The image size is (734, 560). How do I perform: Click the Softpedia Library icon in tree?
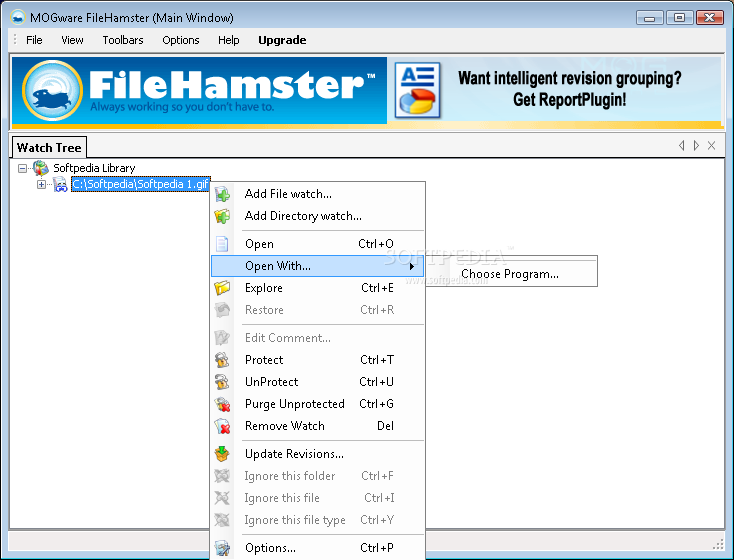(x=41, y=168)
